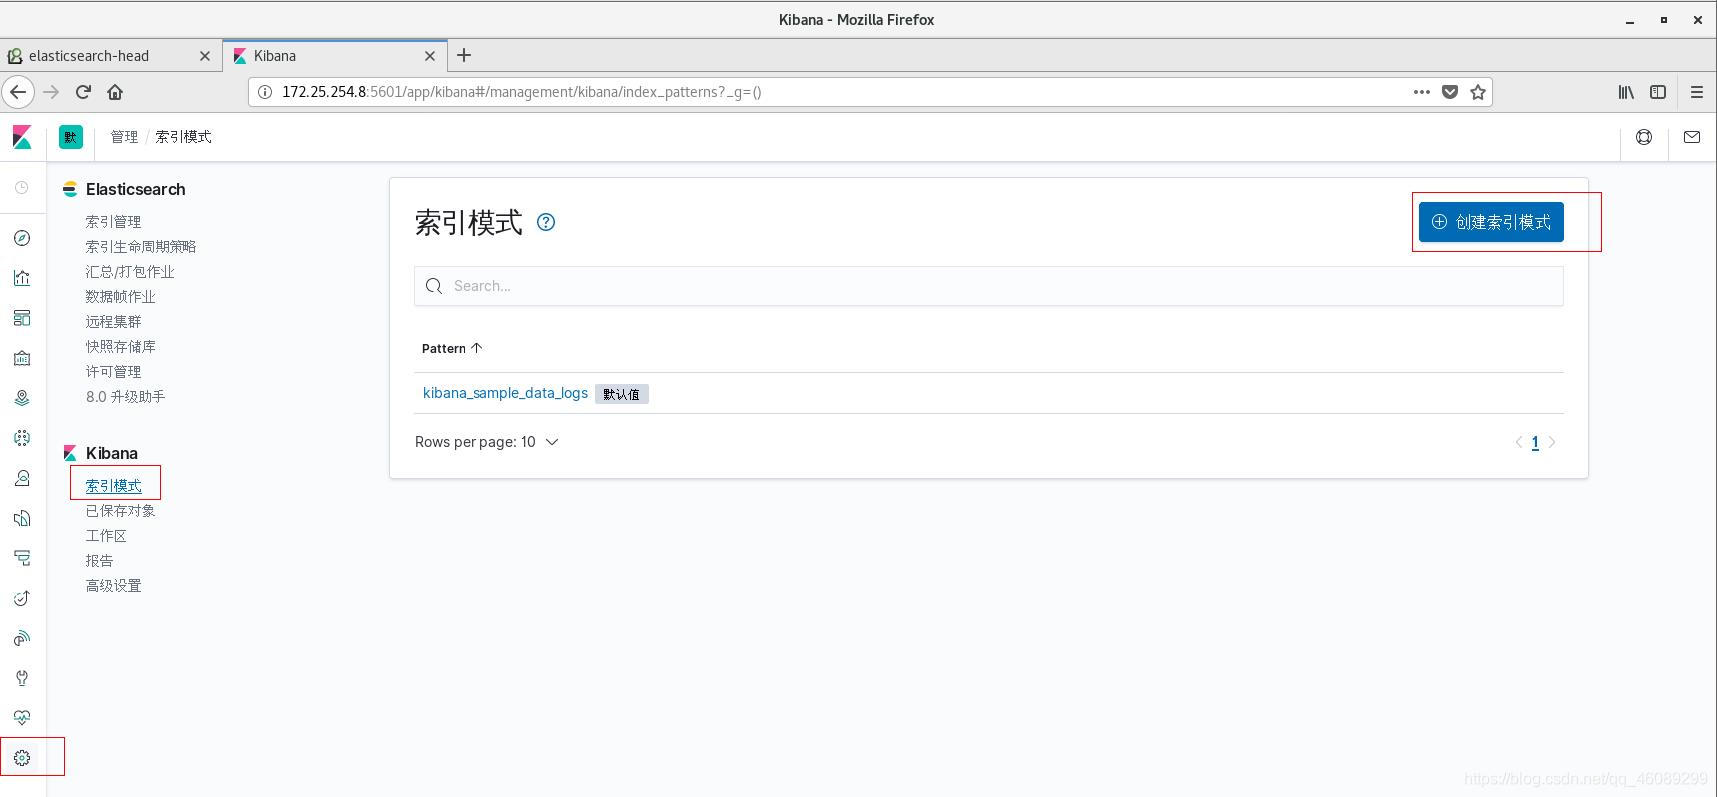Image resolution: width=1717 pixels, height=797 pixels.
Task: Click previous page arrow in pagination
Action: point(1519,442)
